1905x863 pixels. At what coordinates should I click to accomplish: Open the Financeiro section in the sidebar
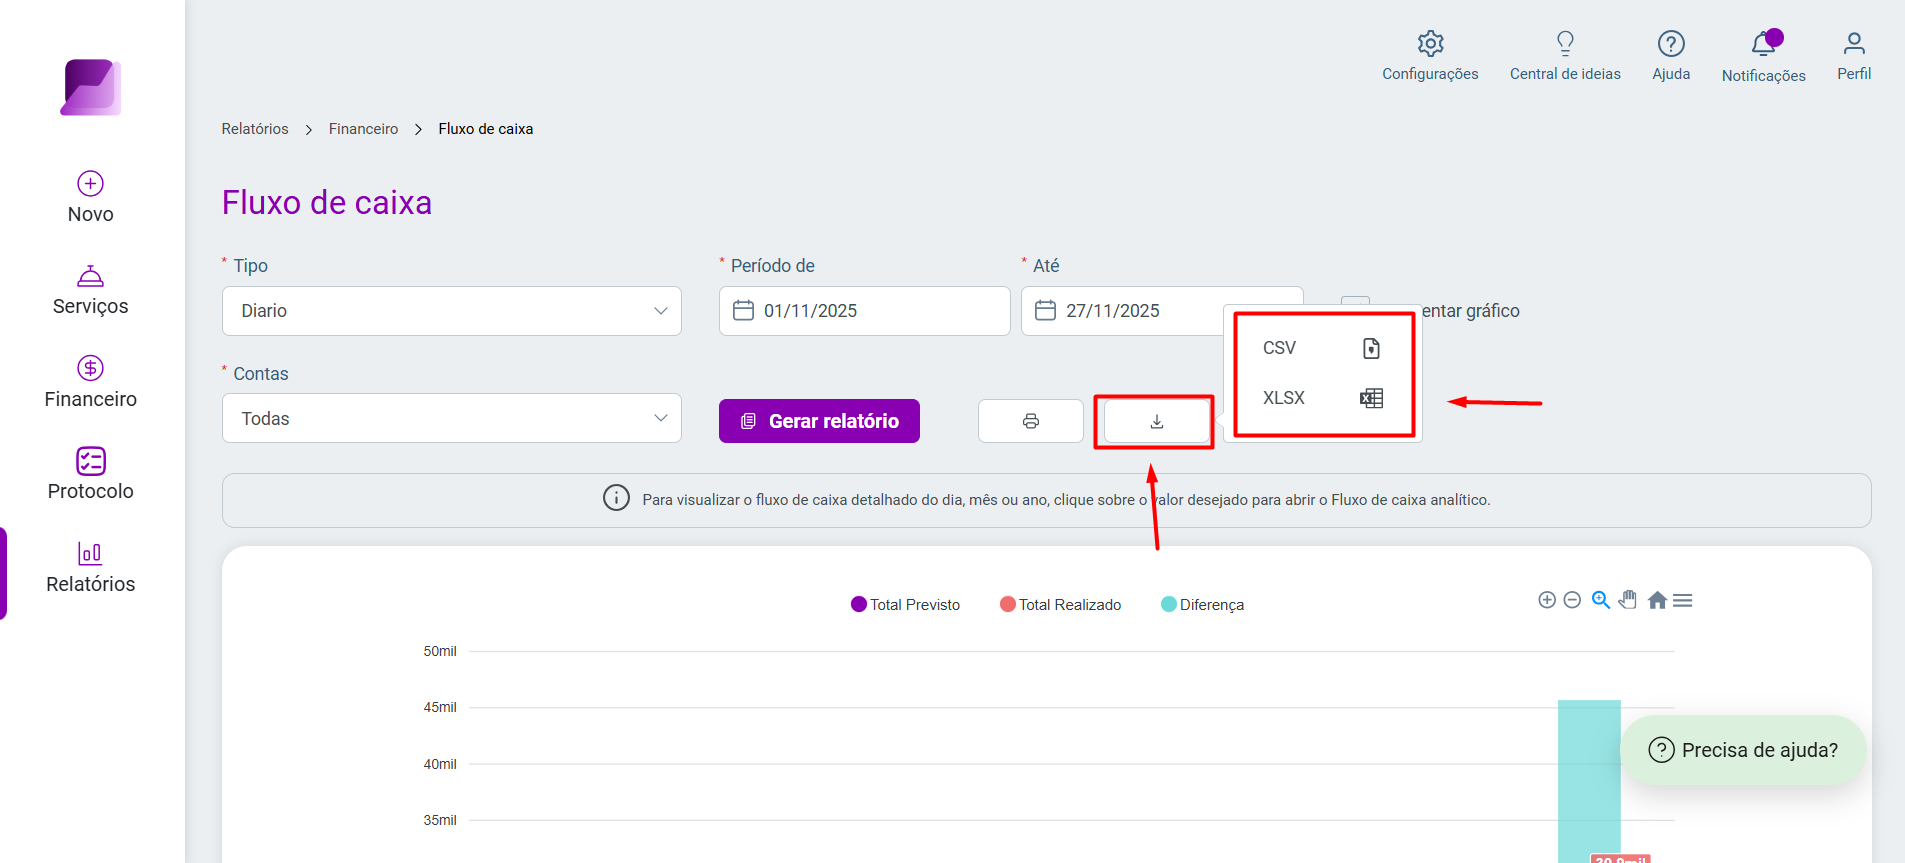[x=91, y=383]
